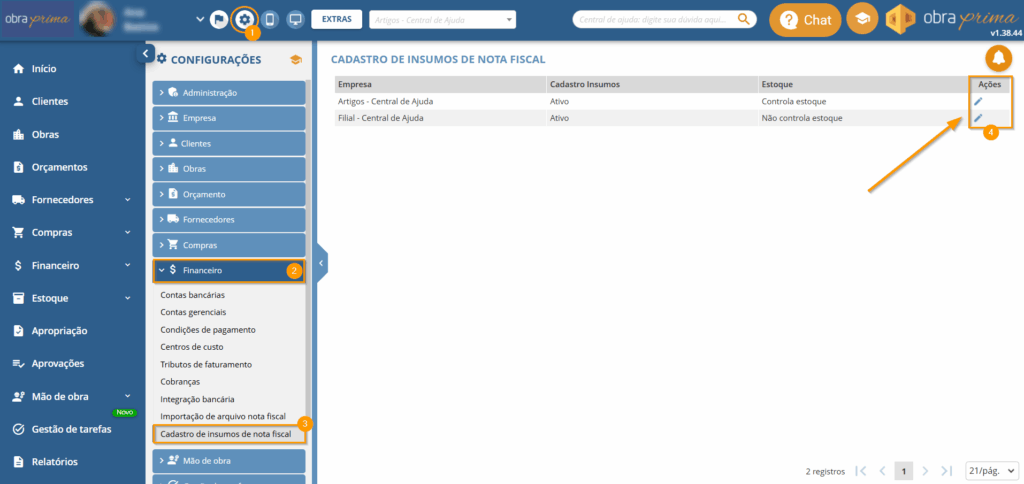
Task: Edit the Artigos - Central de Ajuda row
Action: (978, 101)
